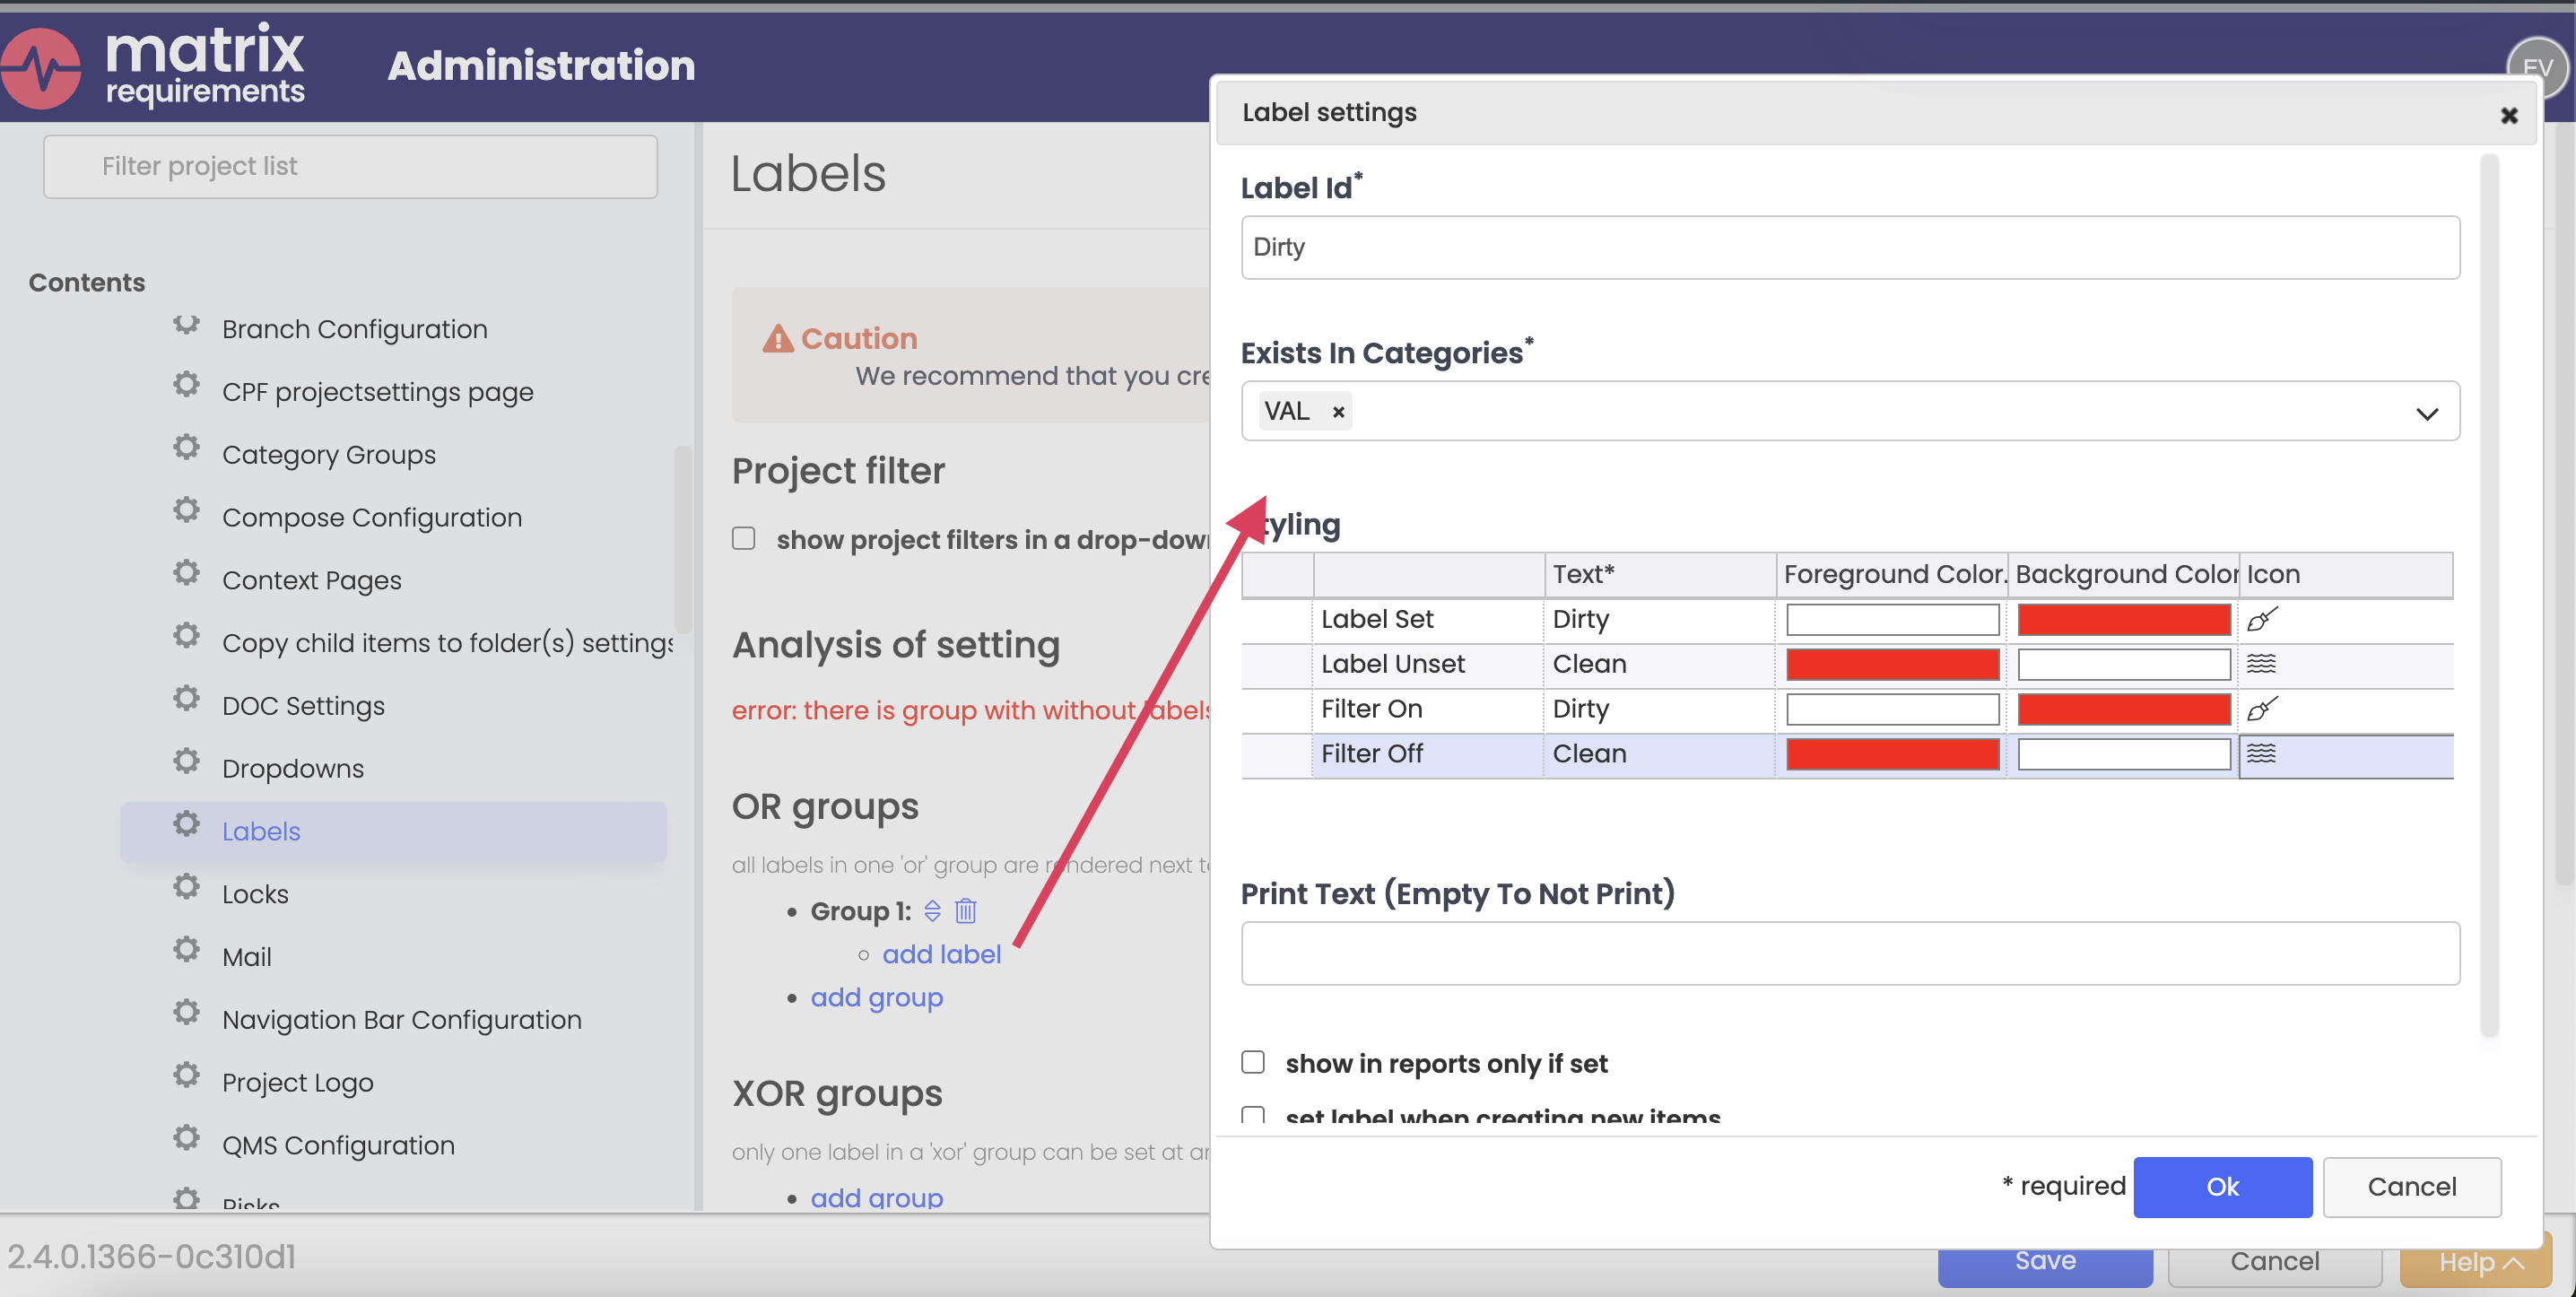Screen dimensions: 2576x1297
Task: Close the Label settings dialog
Action: click(2509, 116)
